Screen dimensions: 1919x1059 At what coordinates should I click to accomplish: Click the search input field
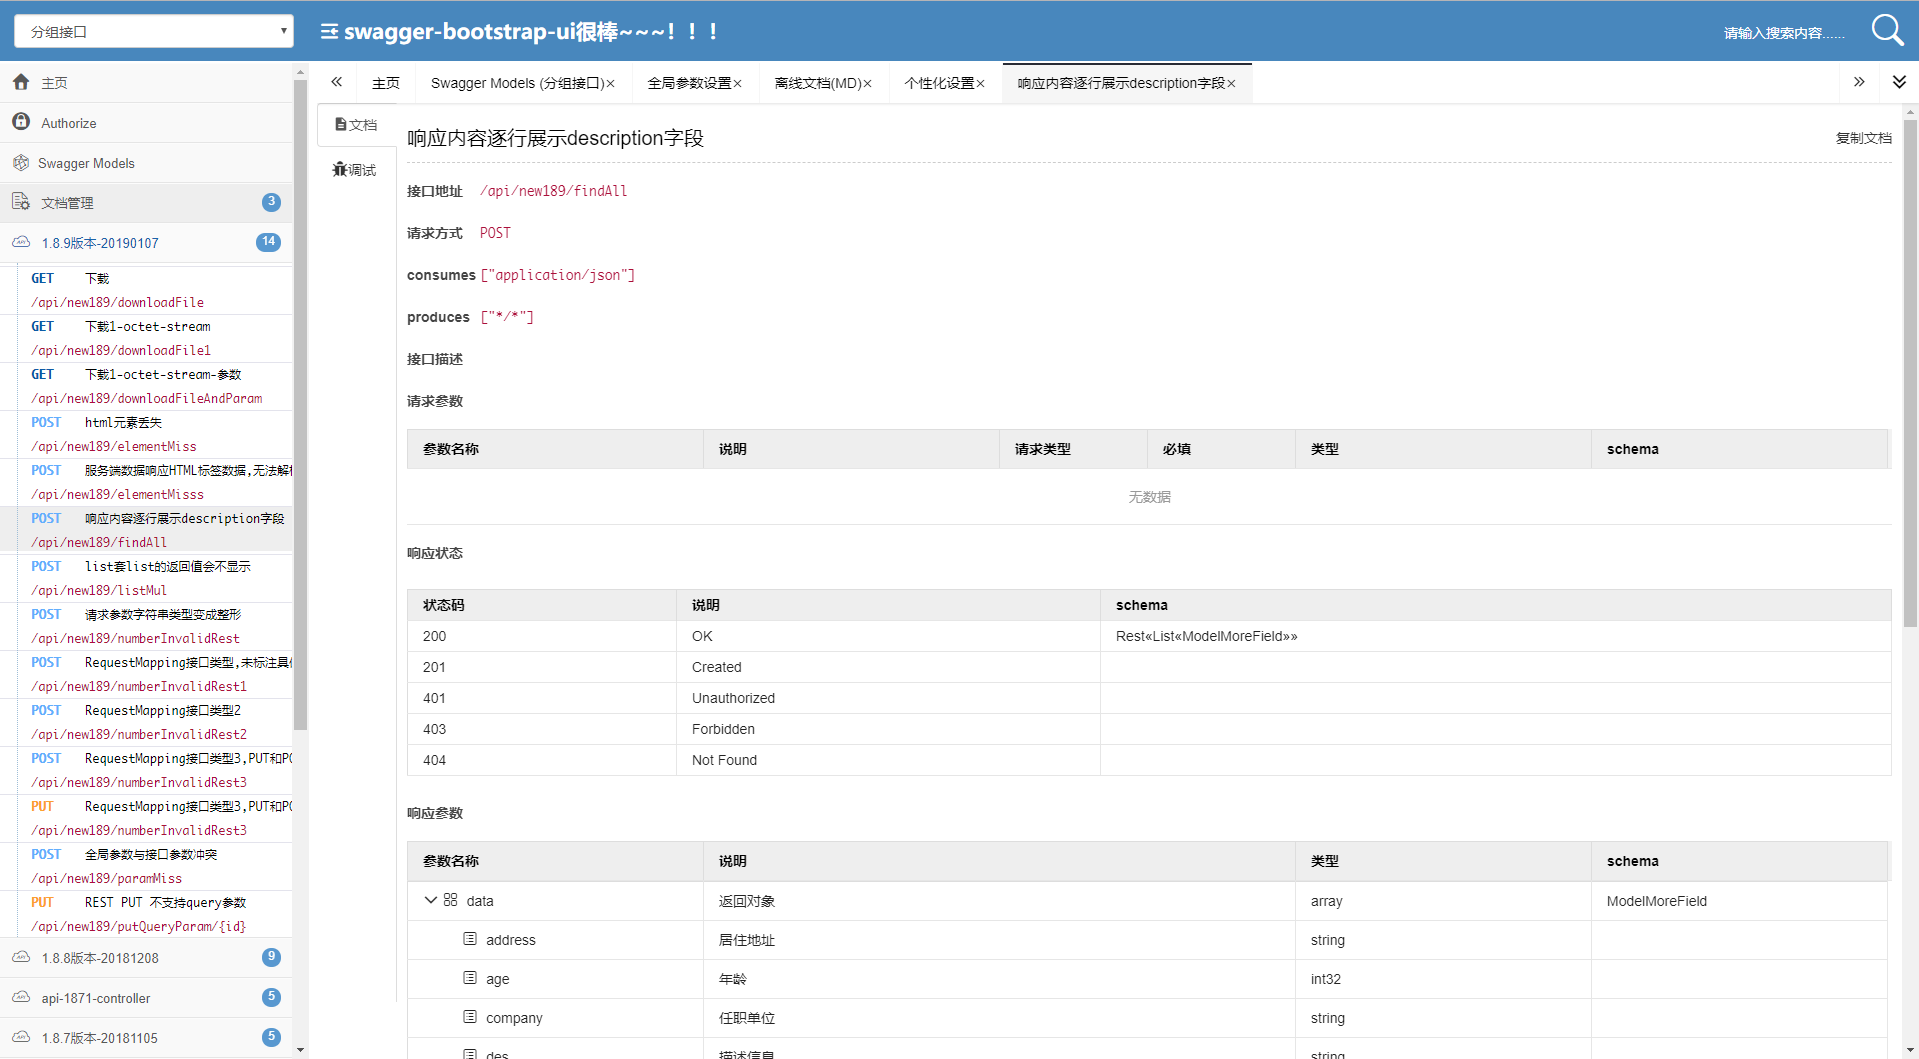tap(1785, 33)
